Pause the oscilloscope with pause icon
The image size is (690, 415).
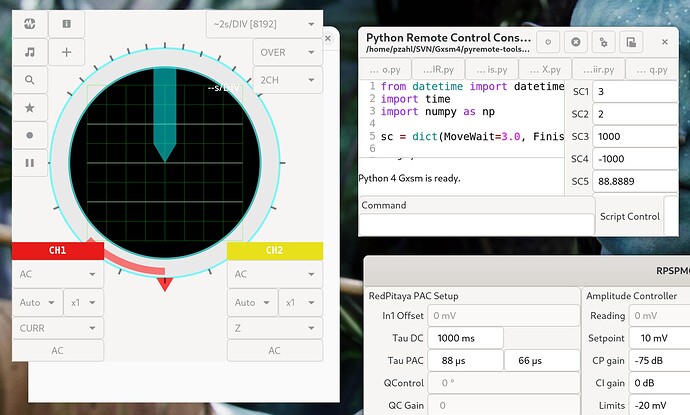[30, 162]
